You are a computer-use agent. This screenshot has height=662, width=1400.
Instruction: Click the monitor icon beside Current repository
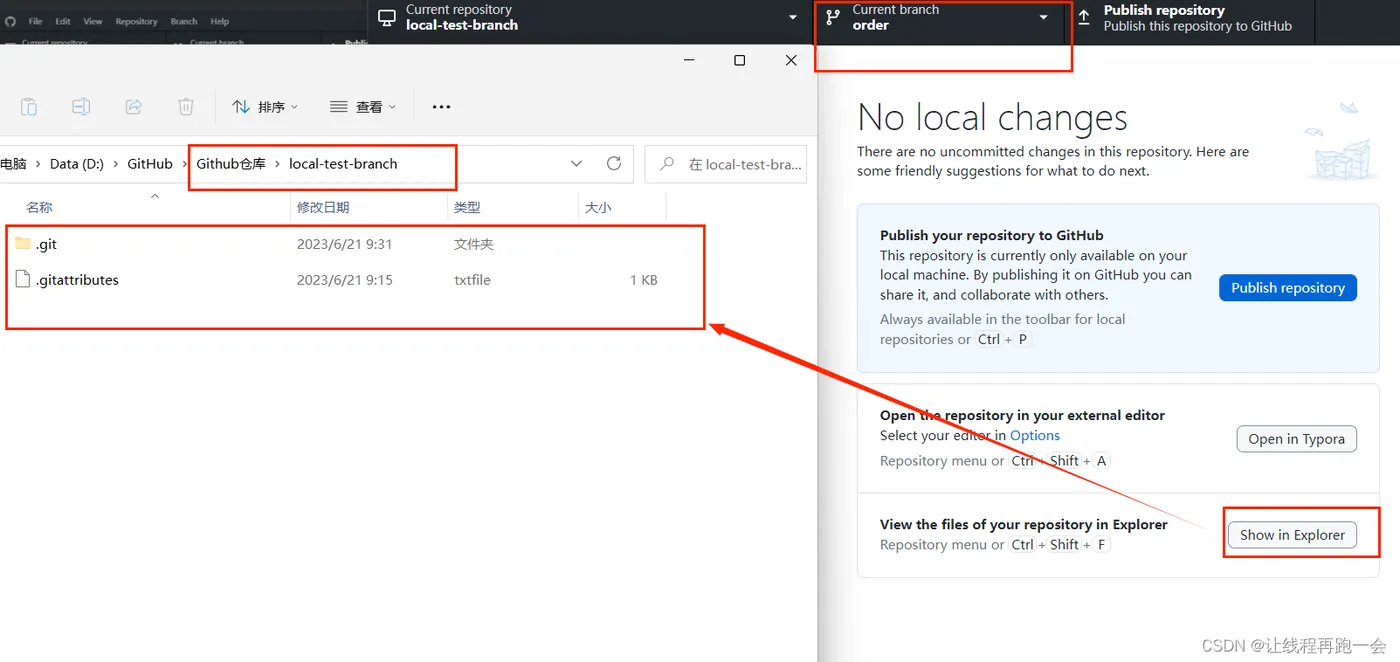(386, 18)
